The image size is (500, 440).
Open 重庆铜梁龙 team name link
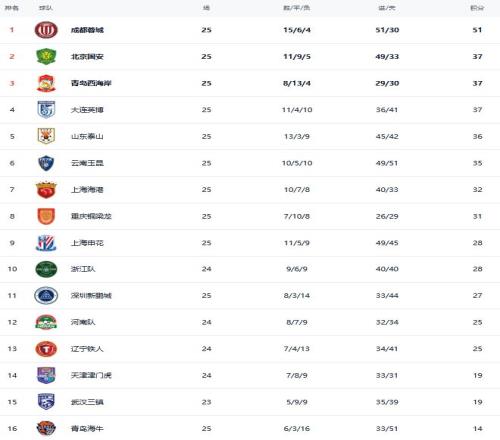tap(91, 216)
